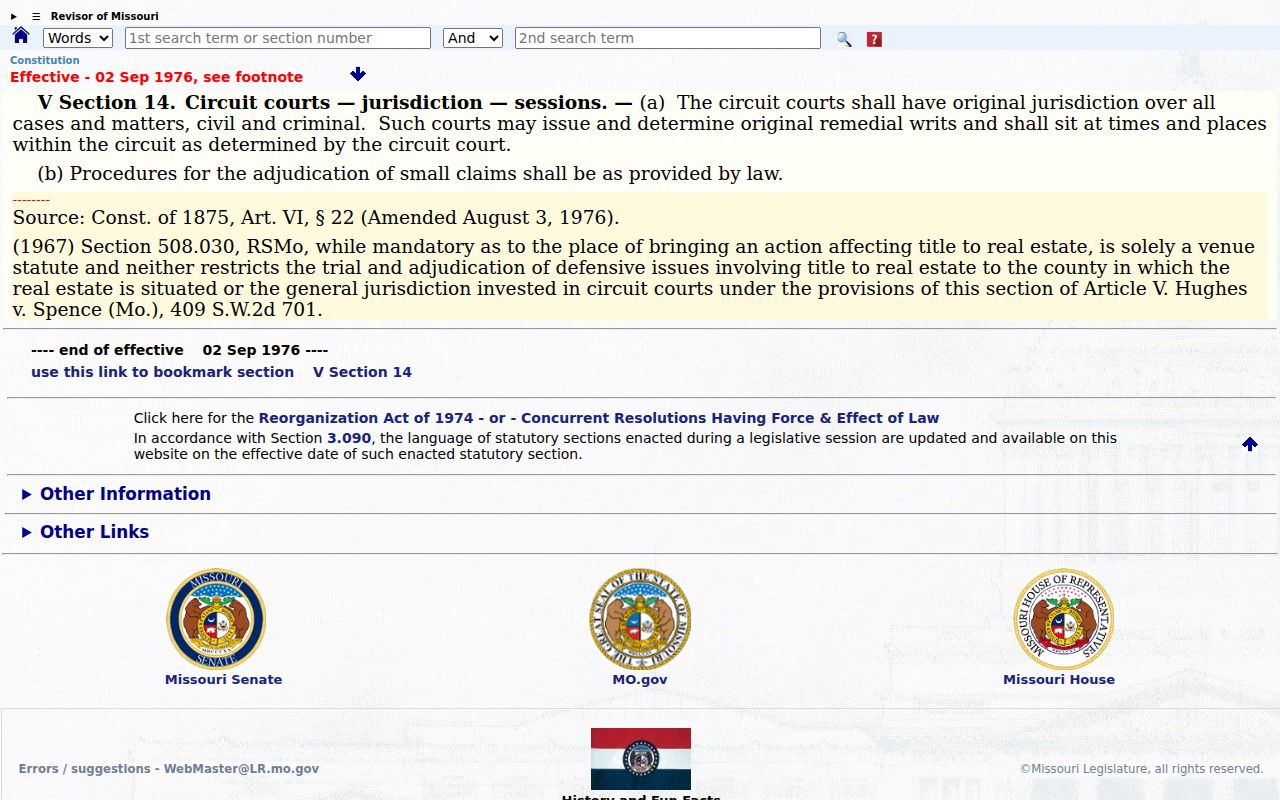Focus the 1st search term input
The image size is (1280, 800).
(278, 38)
